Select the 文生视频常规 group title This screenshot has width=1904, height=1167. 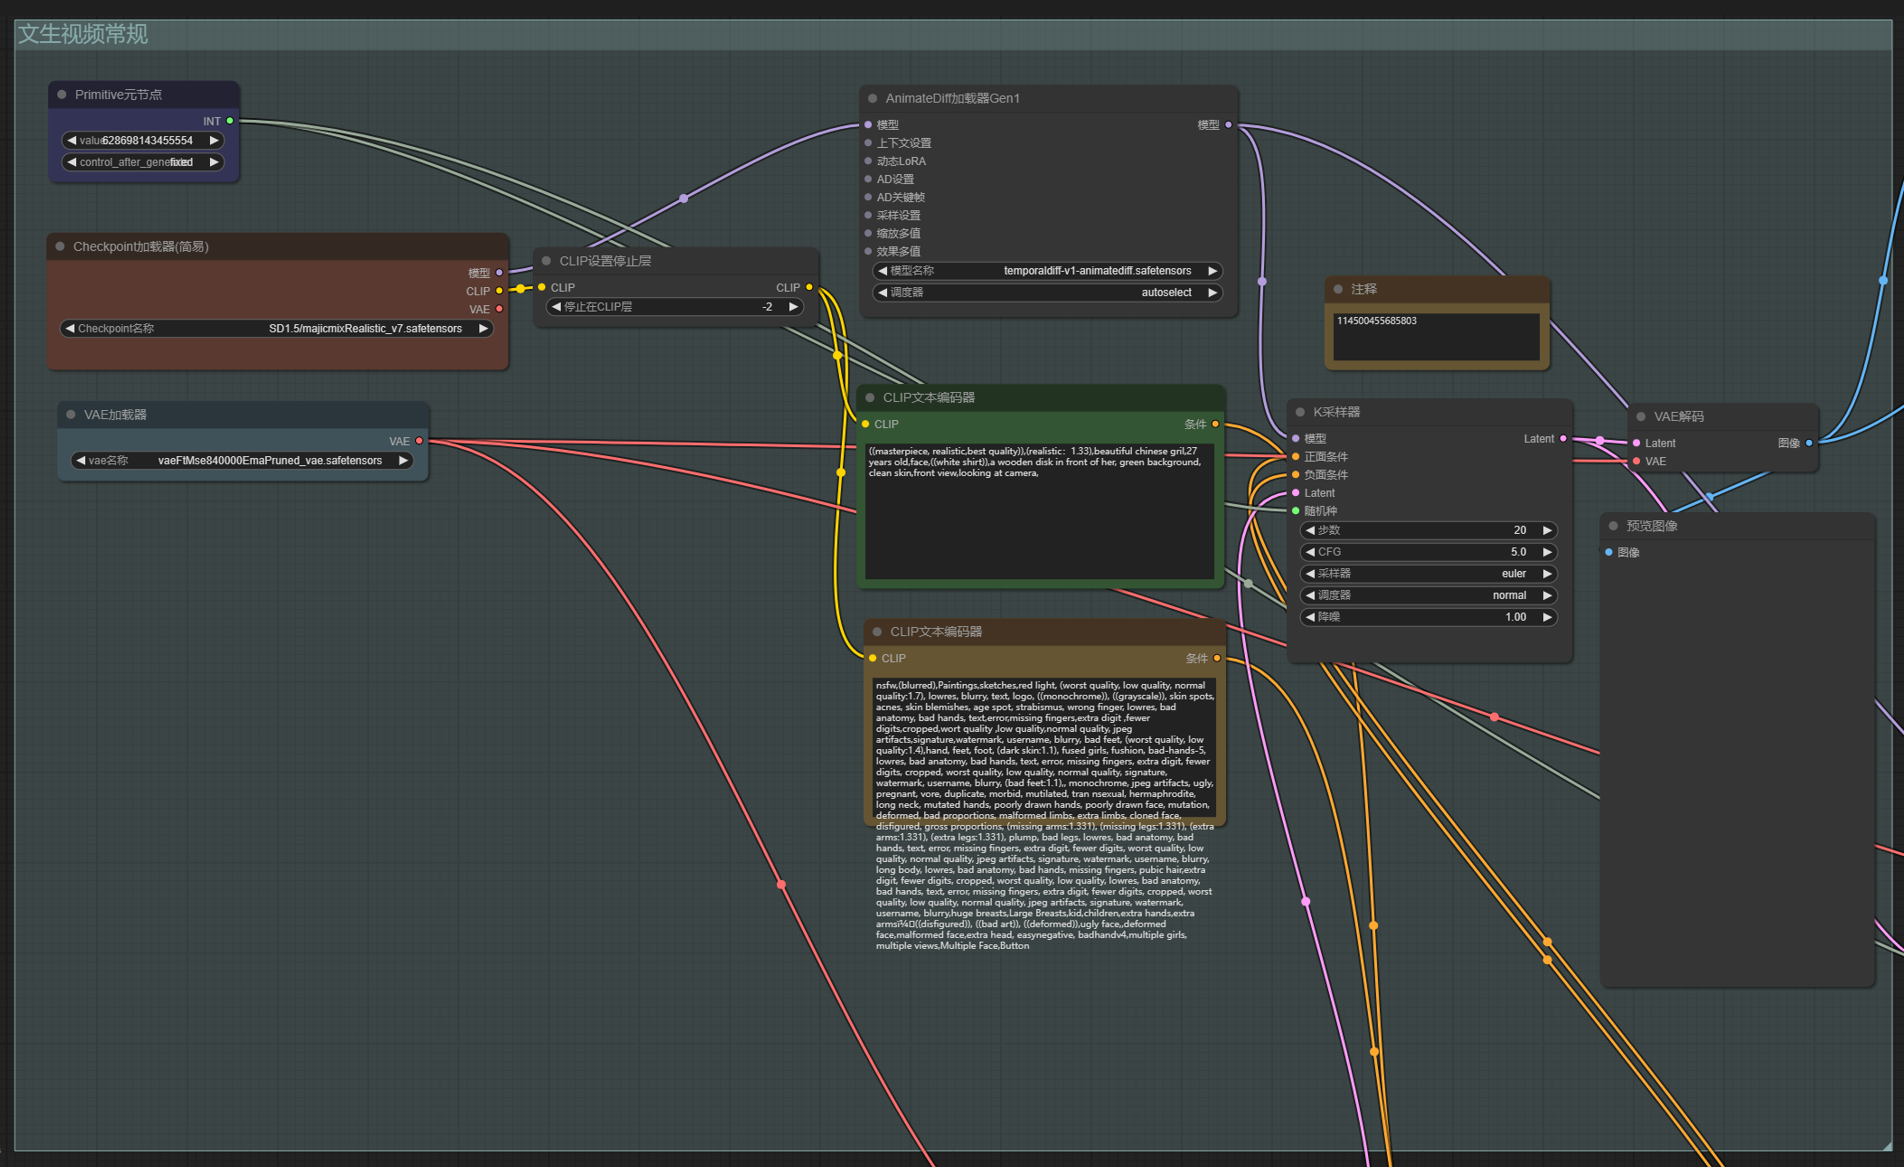(x=83, y=34)
